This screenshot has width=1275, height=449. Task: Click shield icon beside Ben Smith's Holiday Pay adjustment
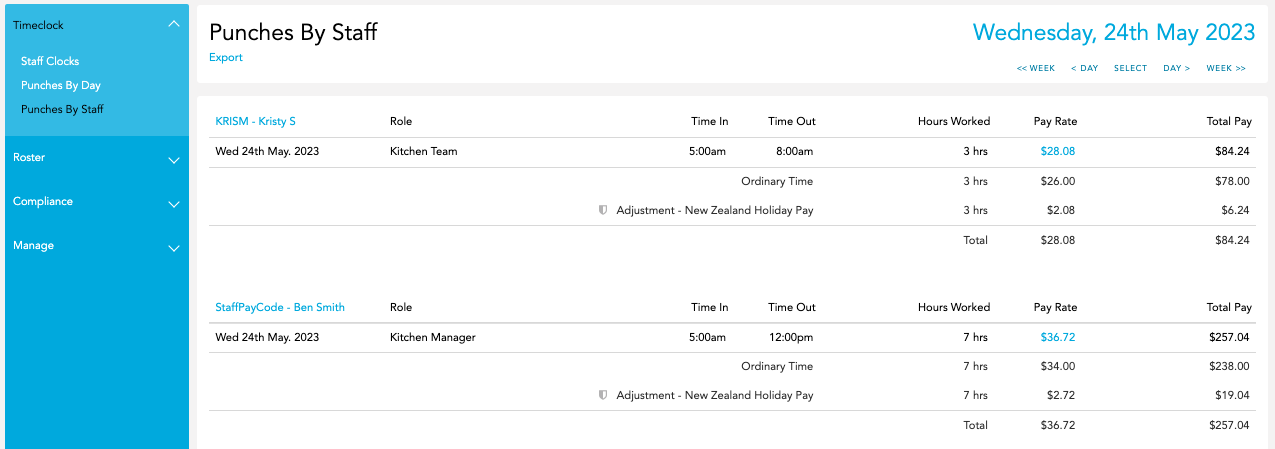(603, 395)
